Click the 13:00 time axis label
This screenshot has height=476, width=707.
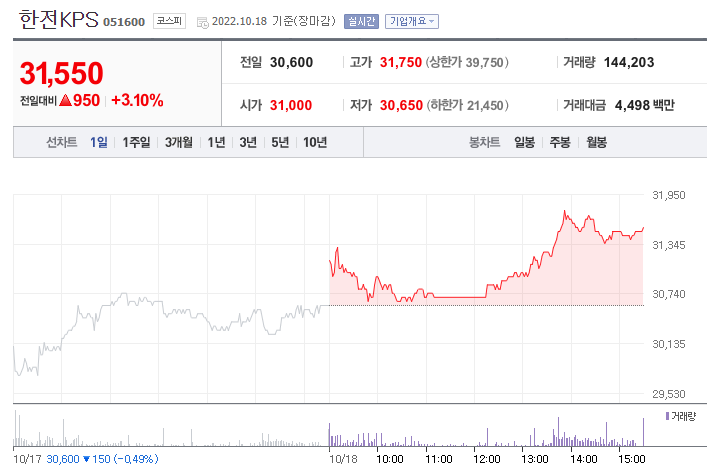(535, 459)
